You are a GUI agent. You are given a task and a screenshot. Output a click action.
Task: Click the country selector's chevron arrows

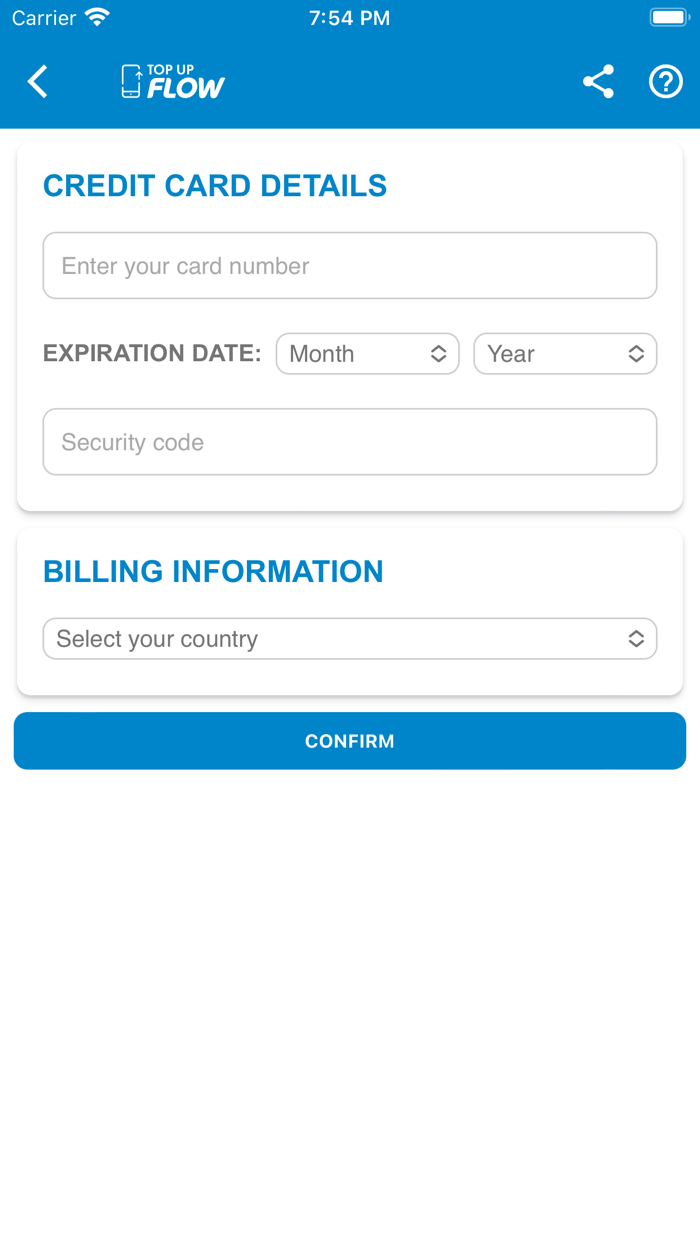[636, 639]
